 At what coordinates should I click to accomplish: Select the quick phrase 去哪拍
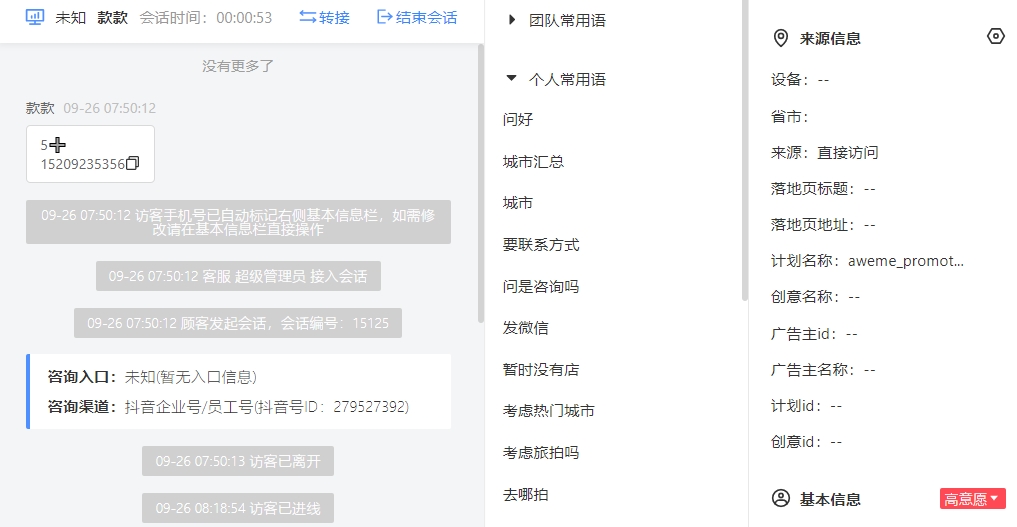click(525, 495)
